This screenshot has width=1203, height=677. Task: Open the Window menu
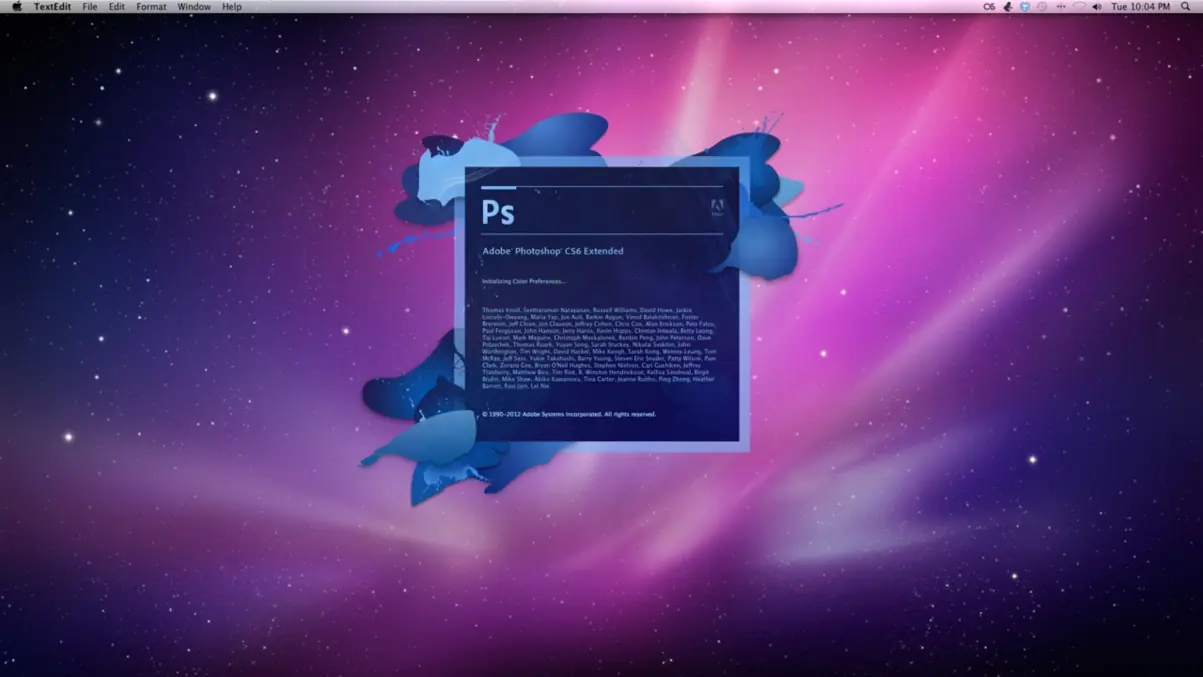(194, 7)
